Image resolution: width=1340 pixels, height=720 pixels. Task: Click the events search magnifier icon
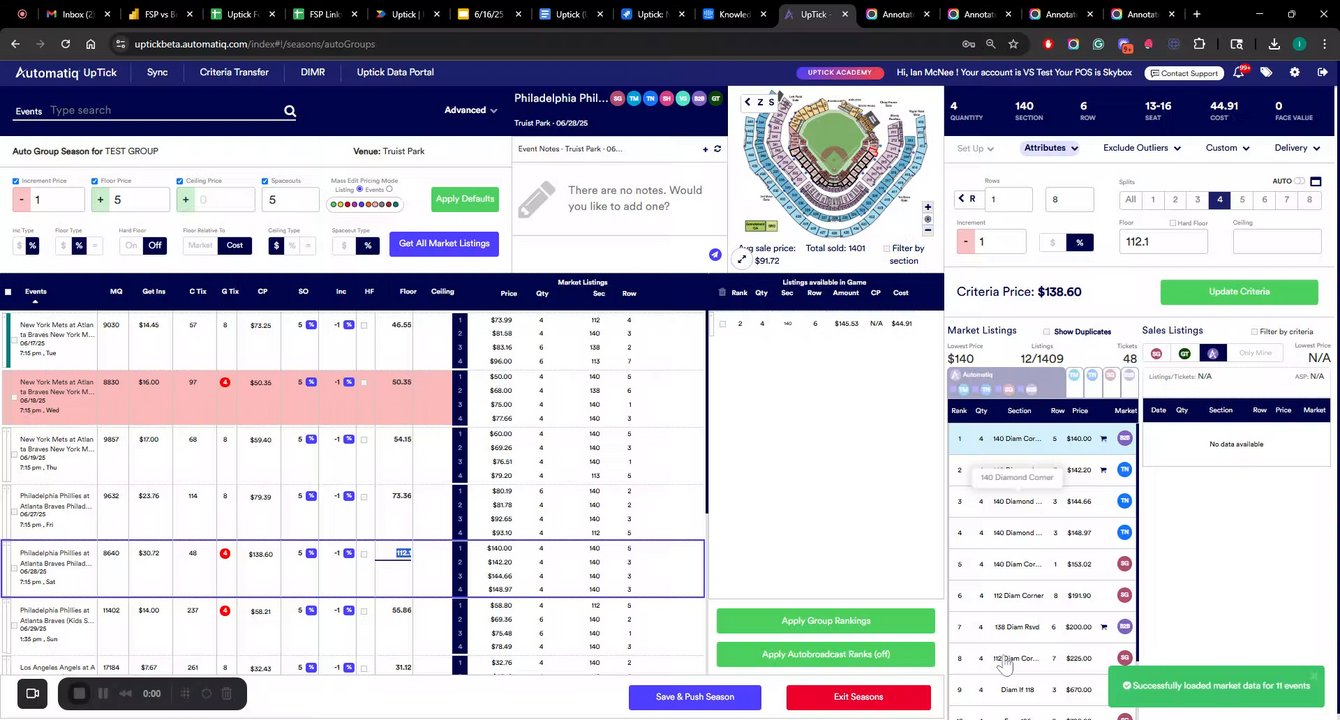pos(290,111)
